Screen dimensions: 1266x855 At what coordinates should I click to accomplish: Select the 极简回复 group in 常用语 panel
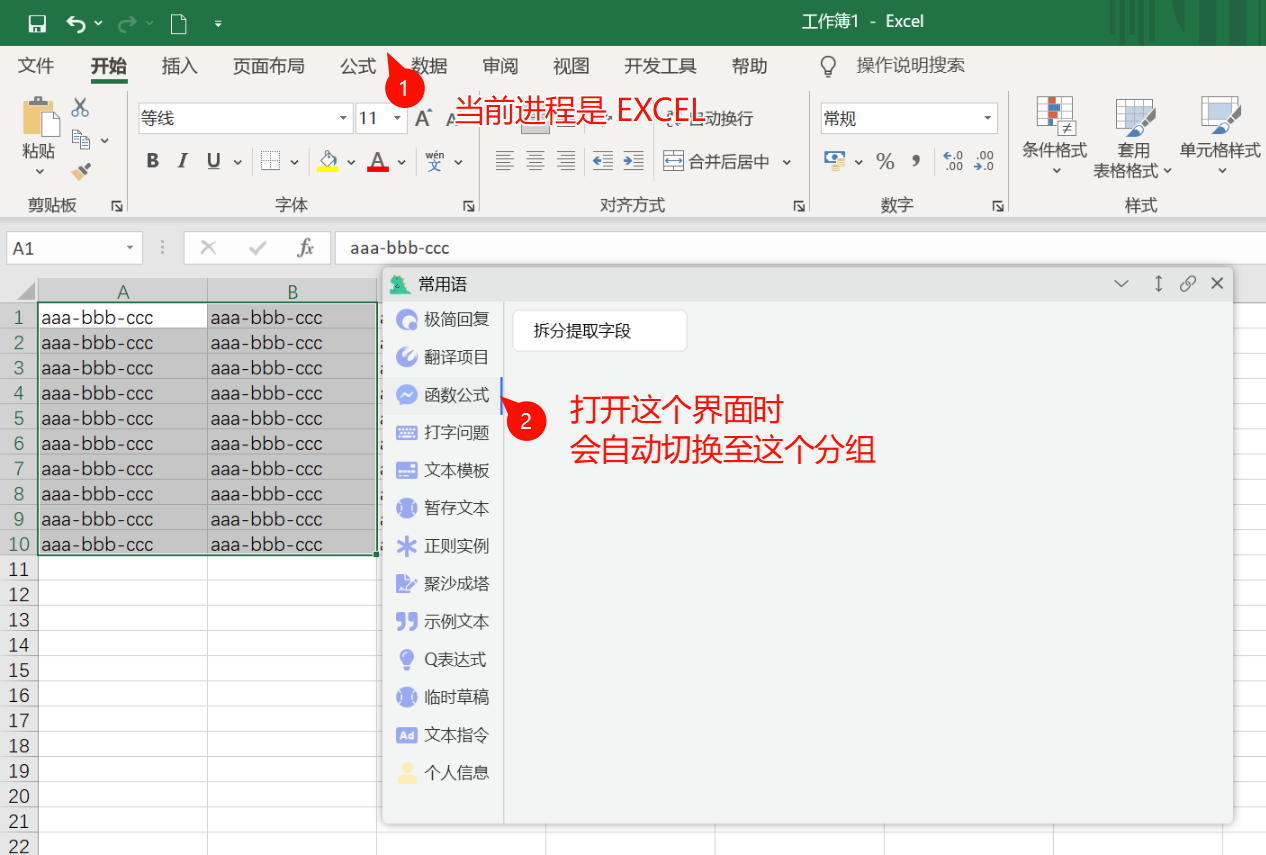point(443,319)
